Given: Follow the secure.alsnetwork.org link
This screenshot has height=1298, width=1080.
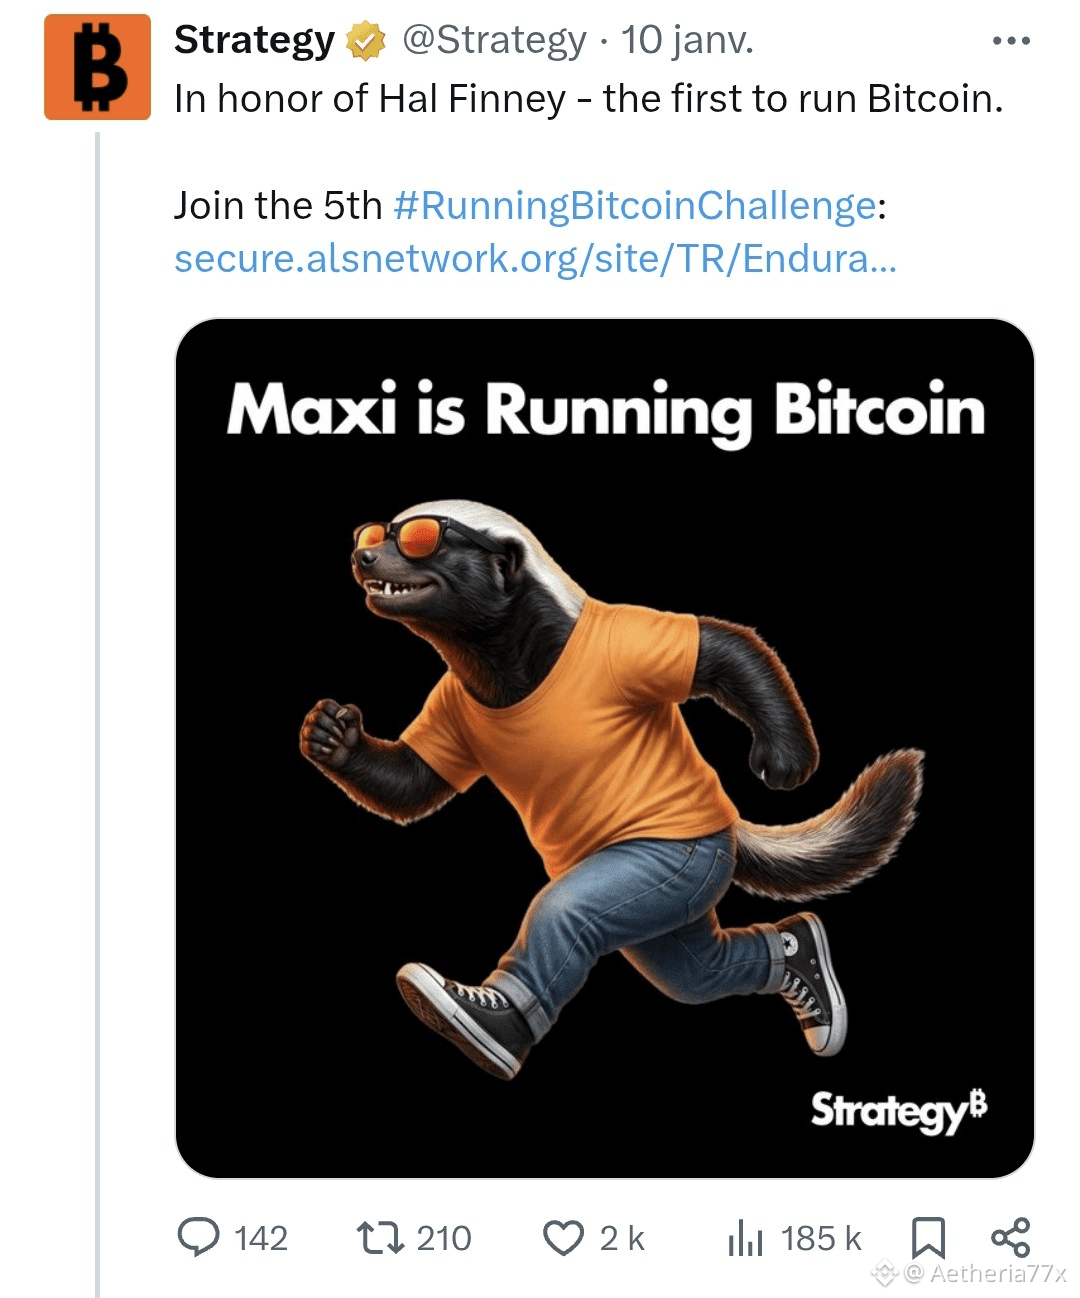Looking at the screenshot, I should pyautogui.click(x=535, y=259).
